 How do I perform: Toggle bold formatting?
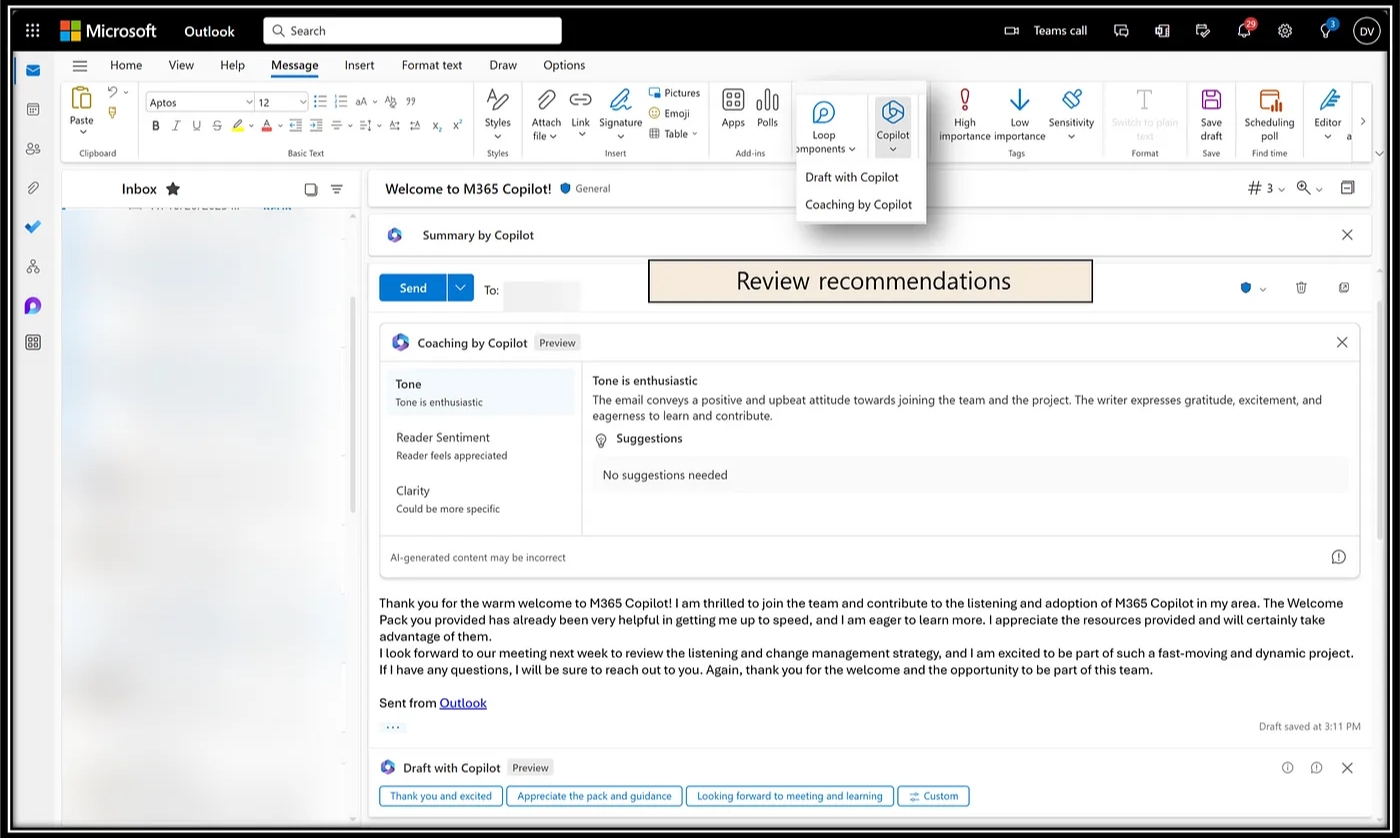pyautogui.click(x=155, y=126)
